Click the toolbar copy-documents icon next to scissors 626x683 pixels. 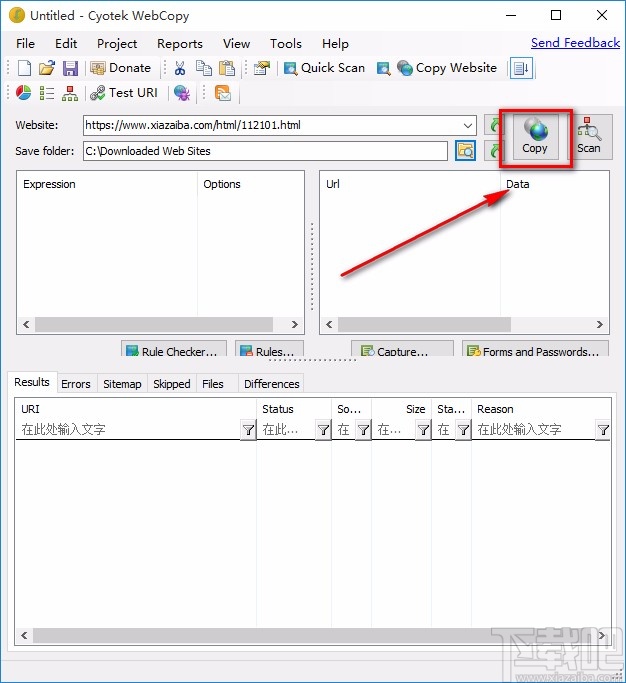203,68
